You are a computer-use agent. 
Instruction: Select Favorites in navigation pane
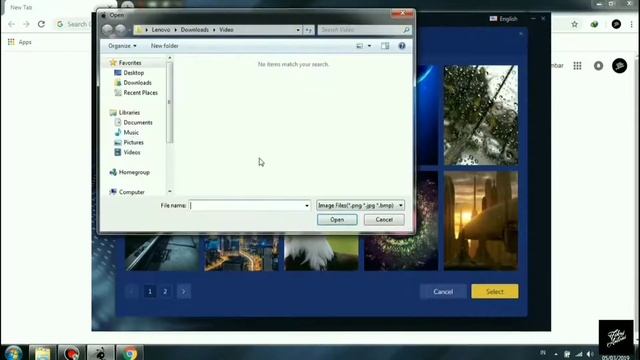point(130,63)
